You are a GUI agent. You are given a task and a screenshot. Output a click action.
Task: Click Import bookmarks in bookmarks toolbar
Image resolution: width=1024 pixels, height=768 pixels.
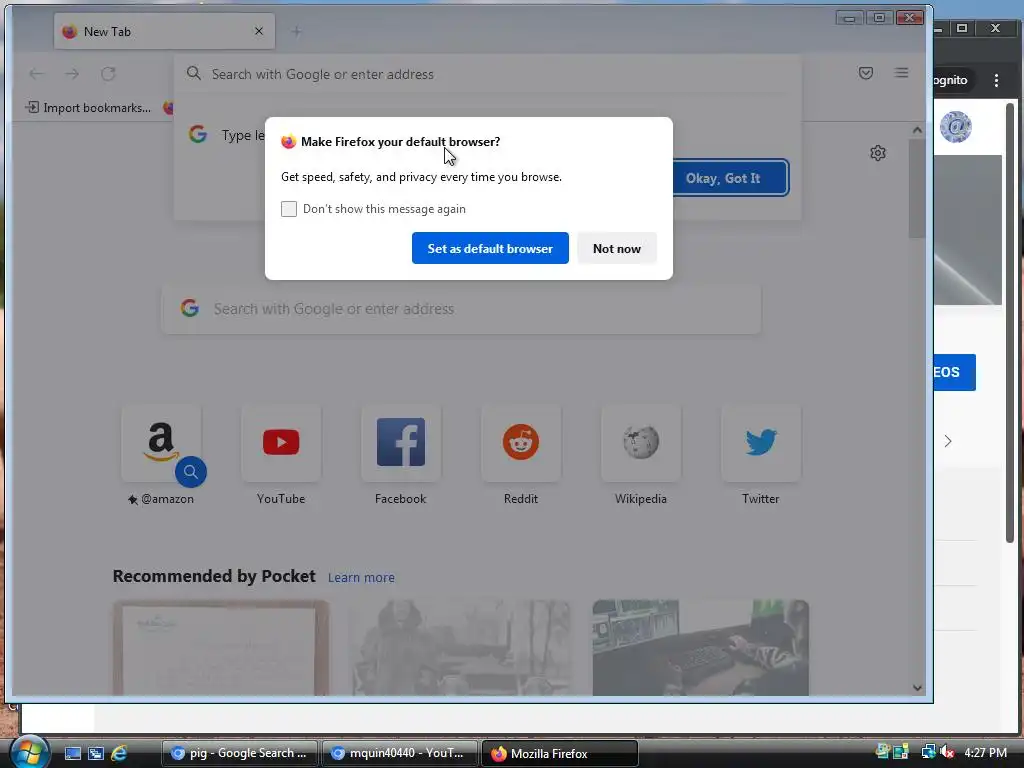[88, 108]
